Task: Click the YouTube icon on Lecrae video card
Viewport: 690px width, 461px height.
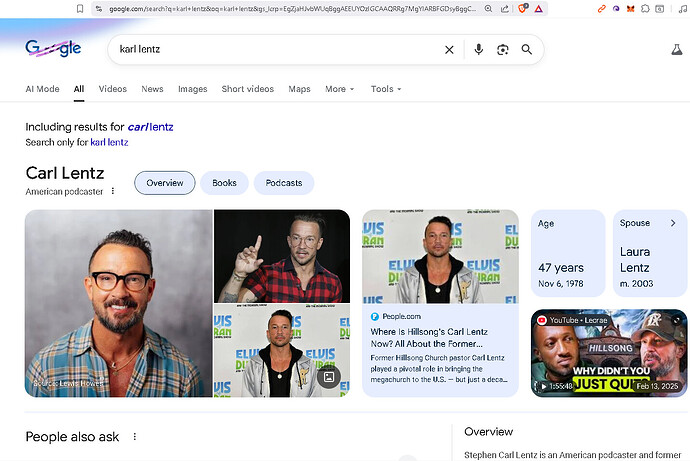Action: (x=542, y=320)
